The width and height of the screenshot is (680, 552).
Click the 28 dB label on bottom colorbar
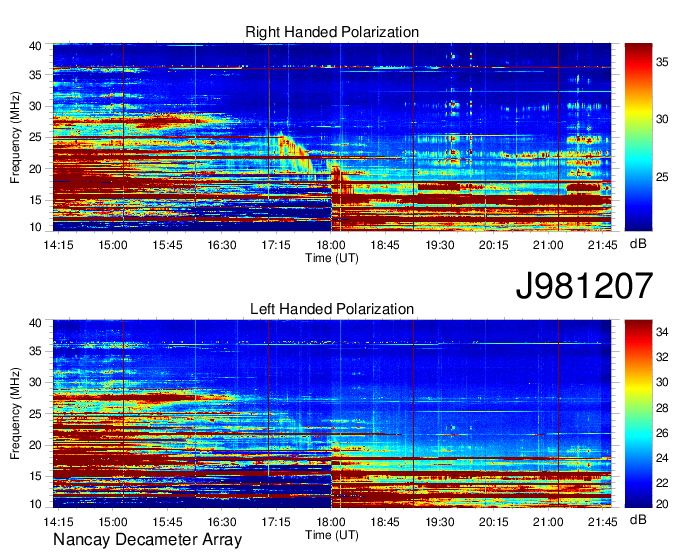(662, 408)
